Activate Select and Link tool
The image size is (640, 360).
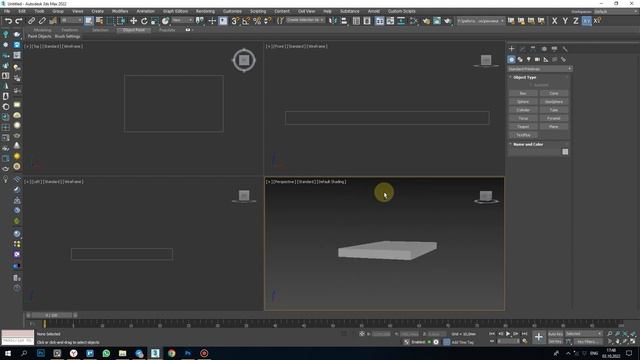(31, 21)
